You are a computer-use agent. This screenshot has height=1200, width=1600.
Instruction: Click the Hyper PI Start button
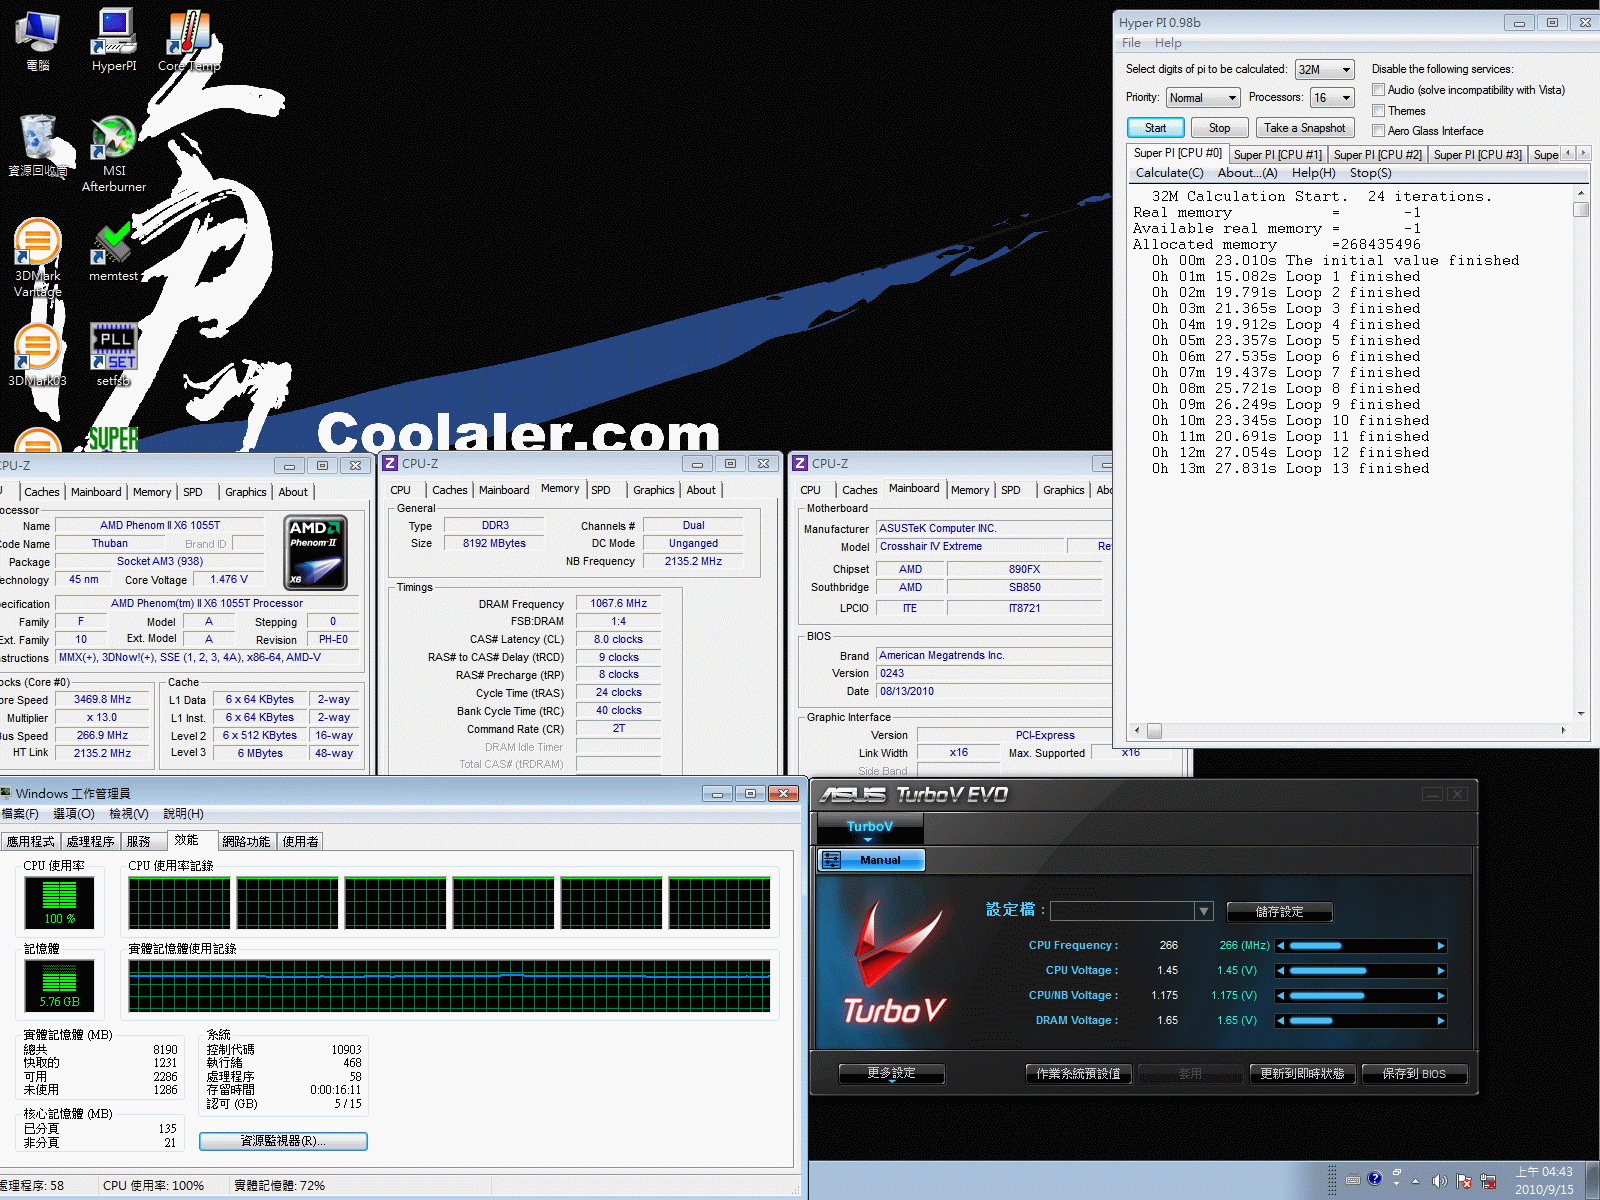[x=1155, y=128]
